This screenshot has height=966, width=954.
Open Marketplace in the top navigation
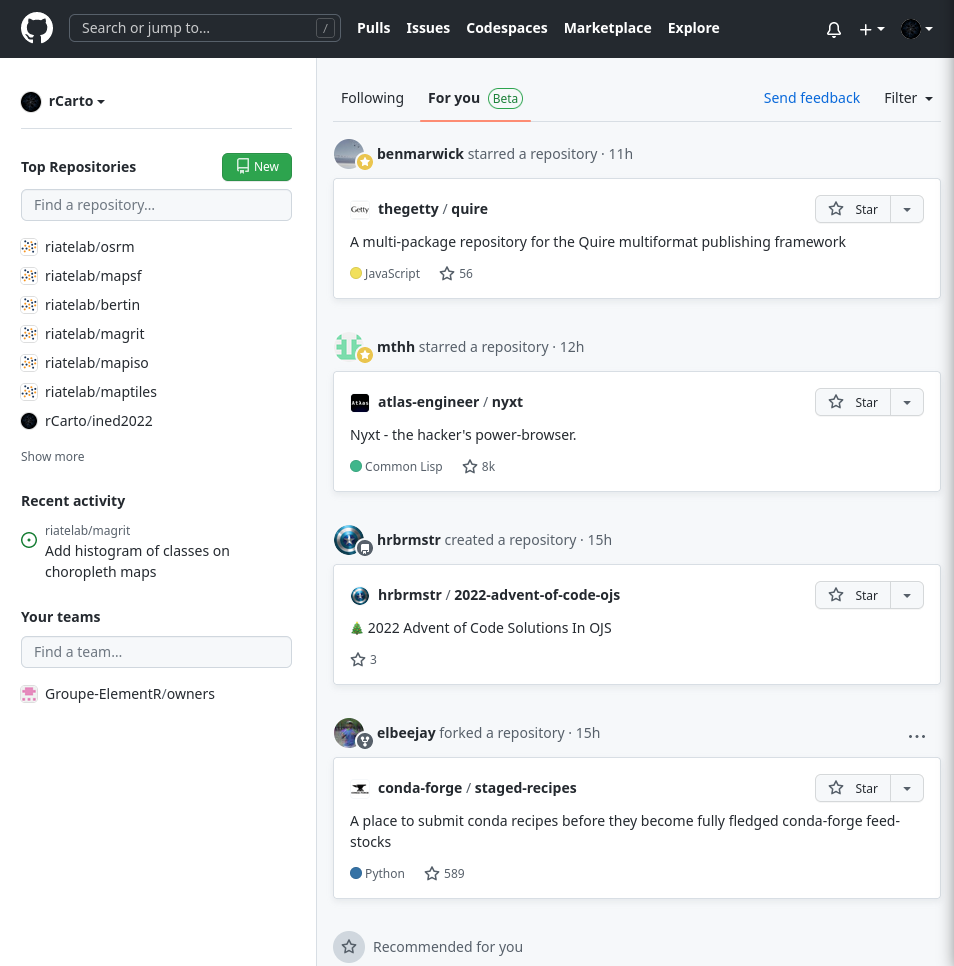(607, 28)
